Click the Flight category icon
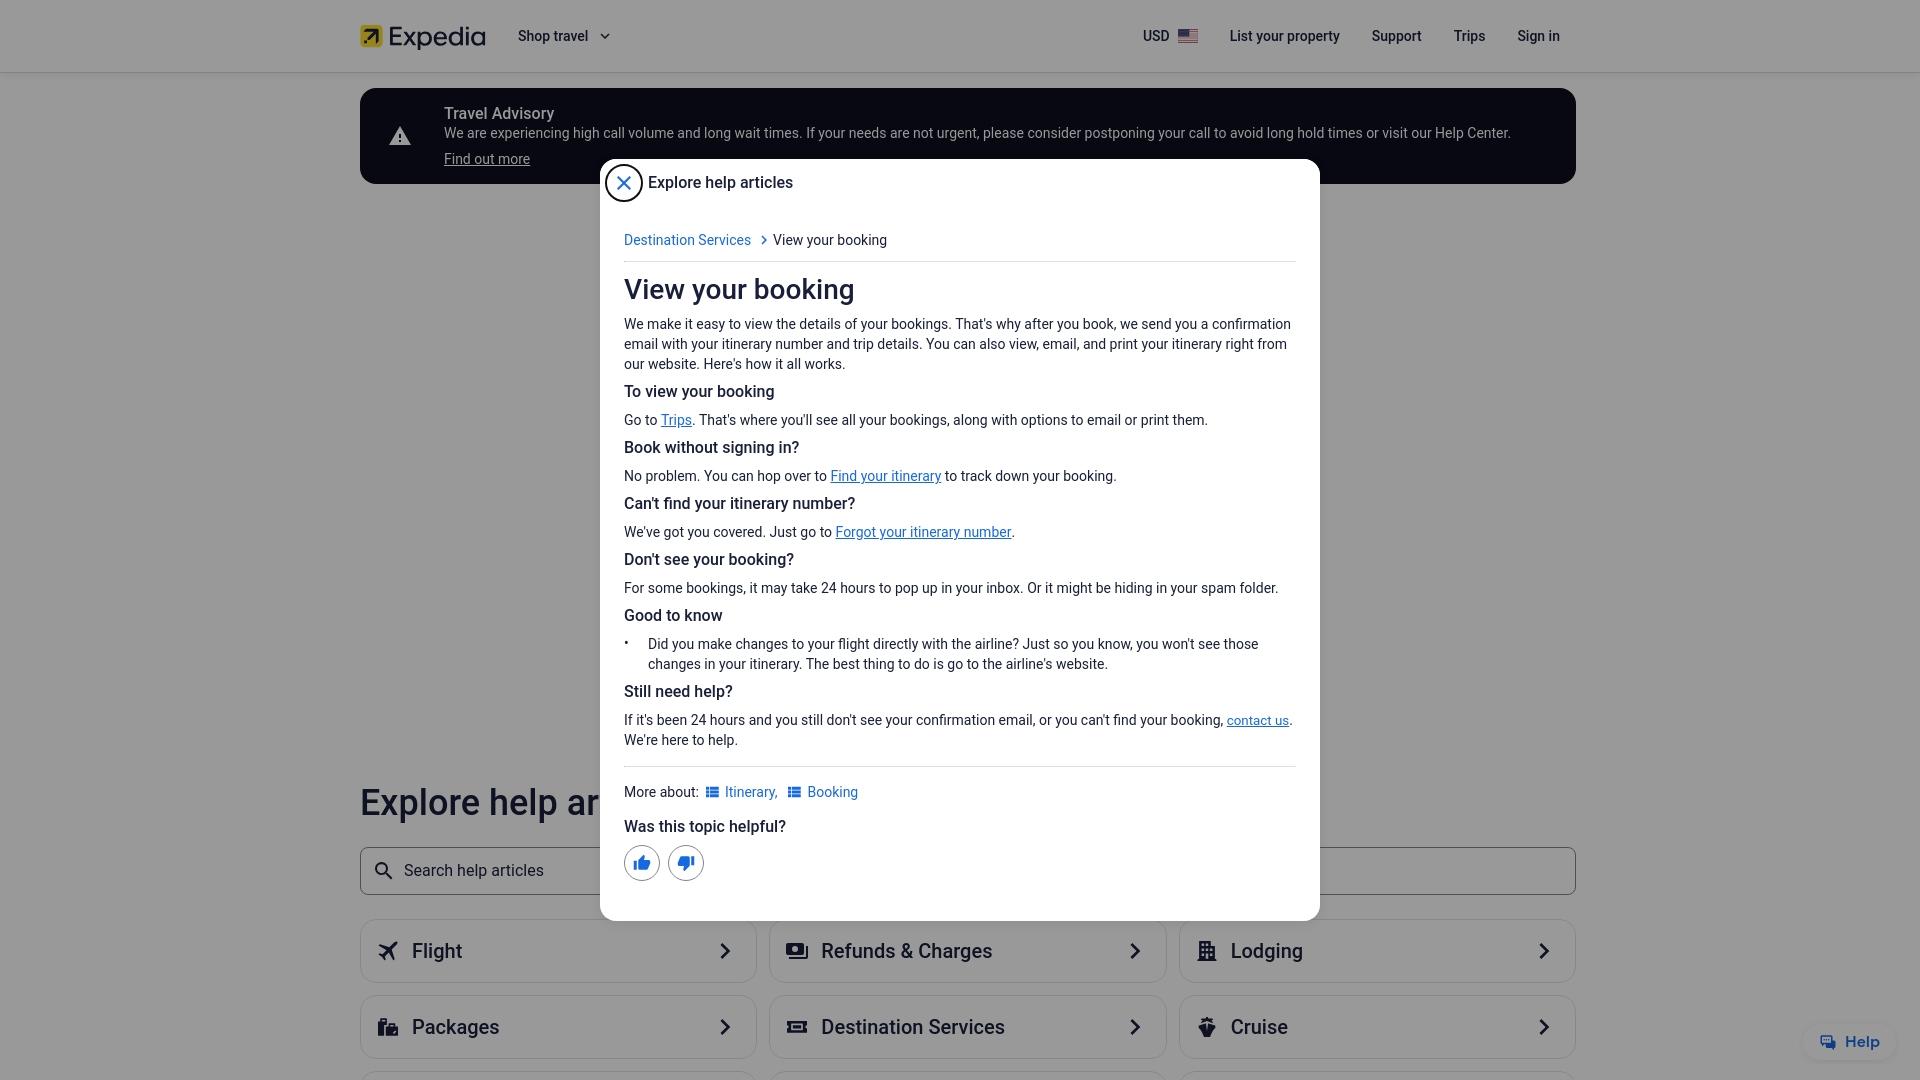The width and height of the screenshot is (1920, 1080). click(x=386, y=951)
